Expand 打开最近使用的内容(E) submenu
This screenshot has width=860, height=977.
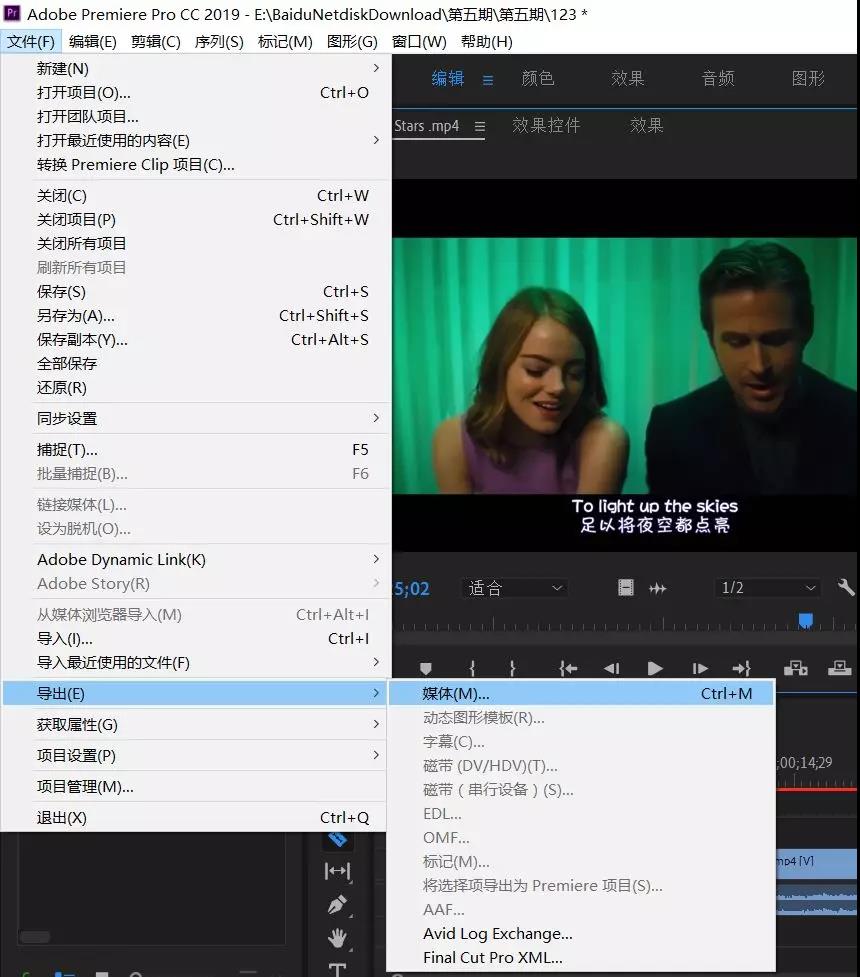pyautogui.click(x=196, y=141)
